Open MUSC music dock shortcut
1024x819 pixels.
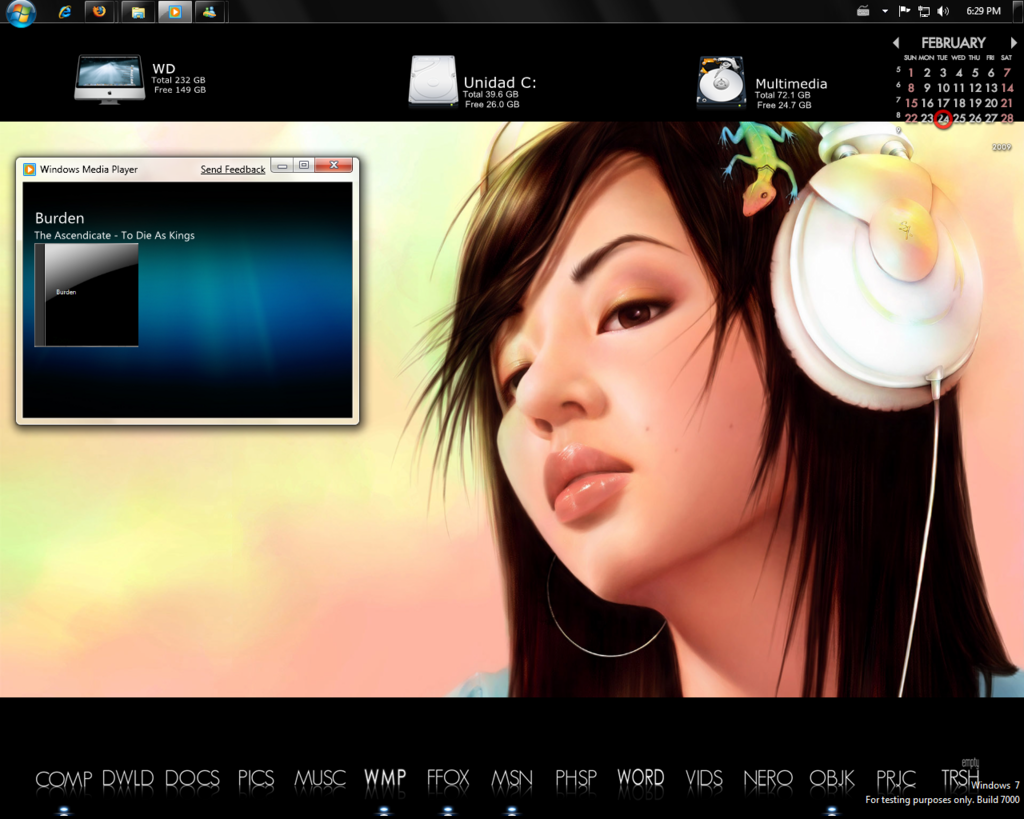coord(319,779)
